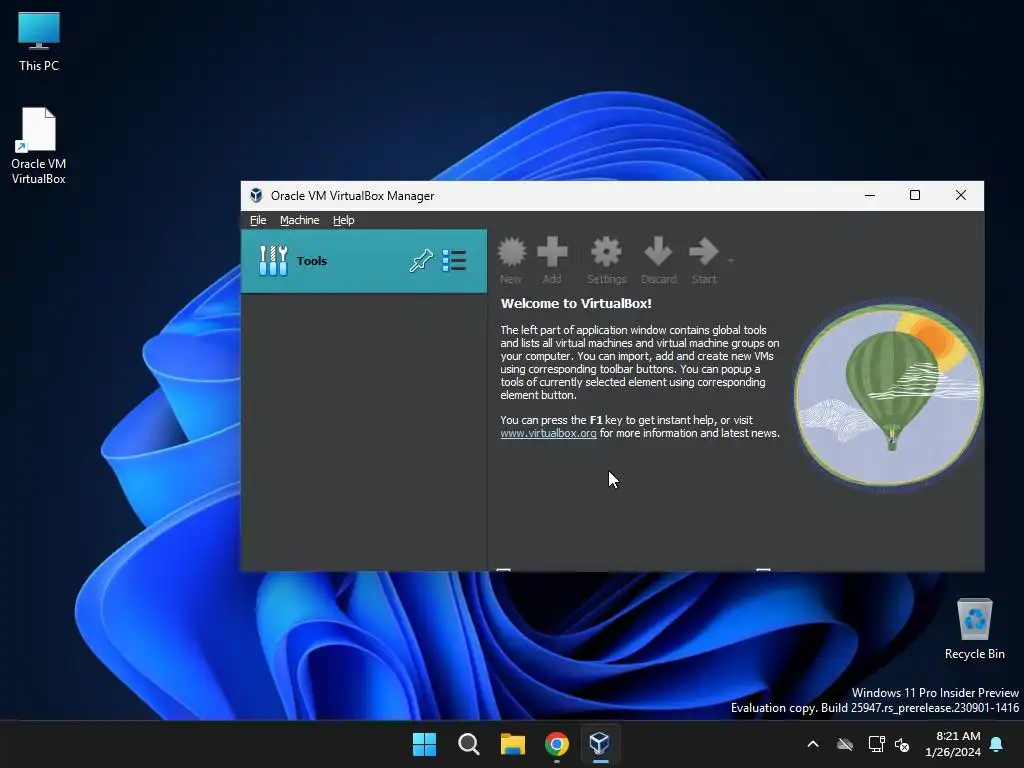Open the Help menu
Screen dimensions: 1024x768
point(344,220)
